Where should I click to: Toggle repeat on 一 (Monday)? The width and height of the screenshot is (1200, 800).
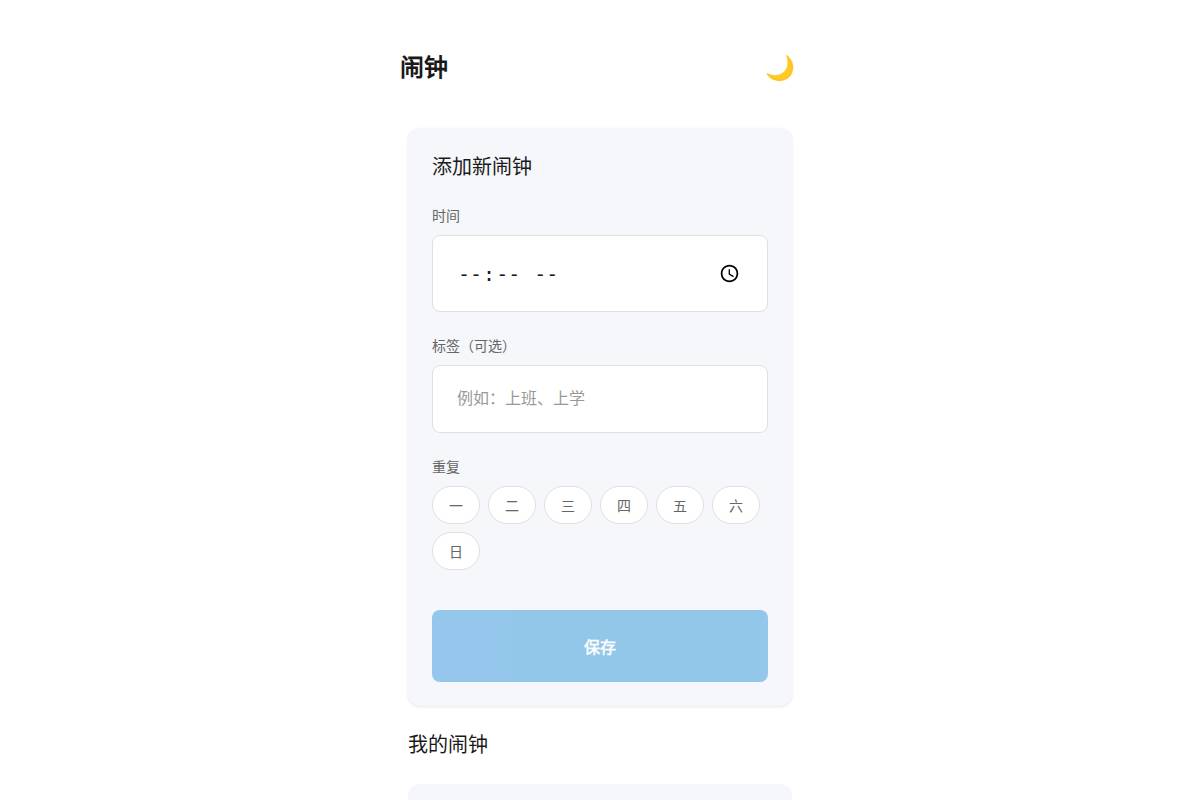tap(456, 506)
